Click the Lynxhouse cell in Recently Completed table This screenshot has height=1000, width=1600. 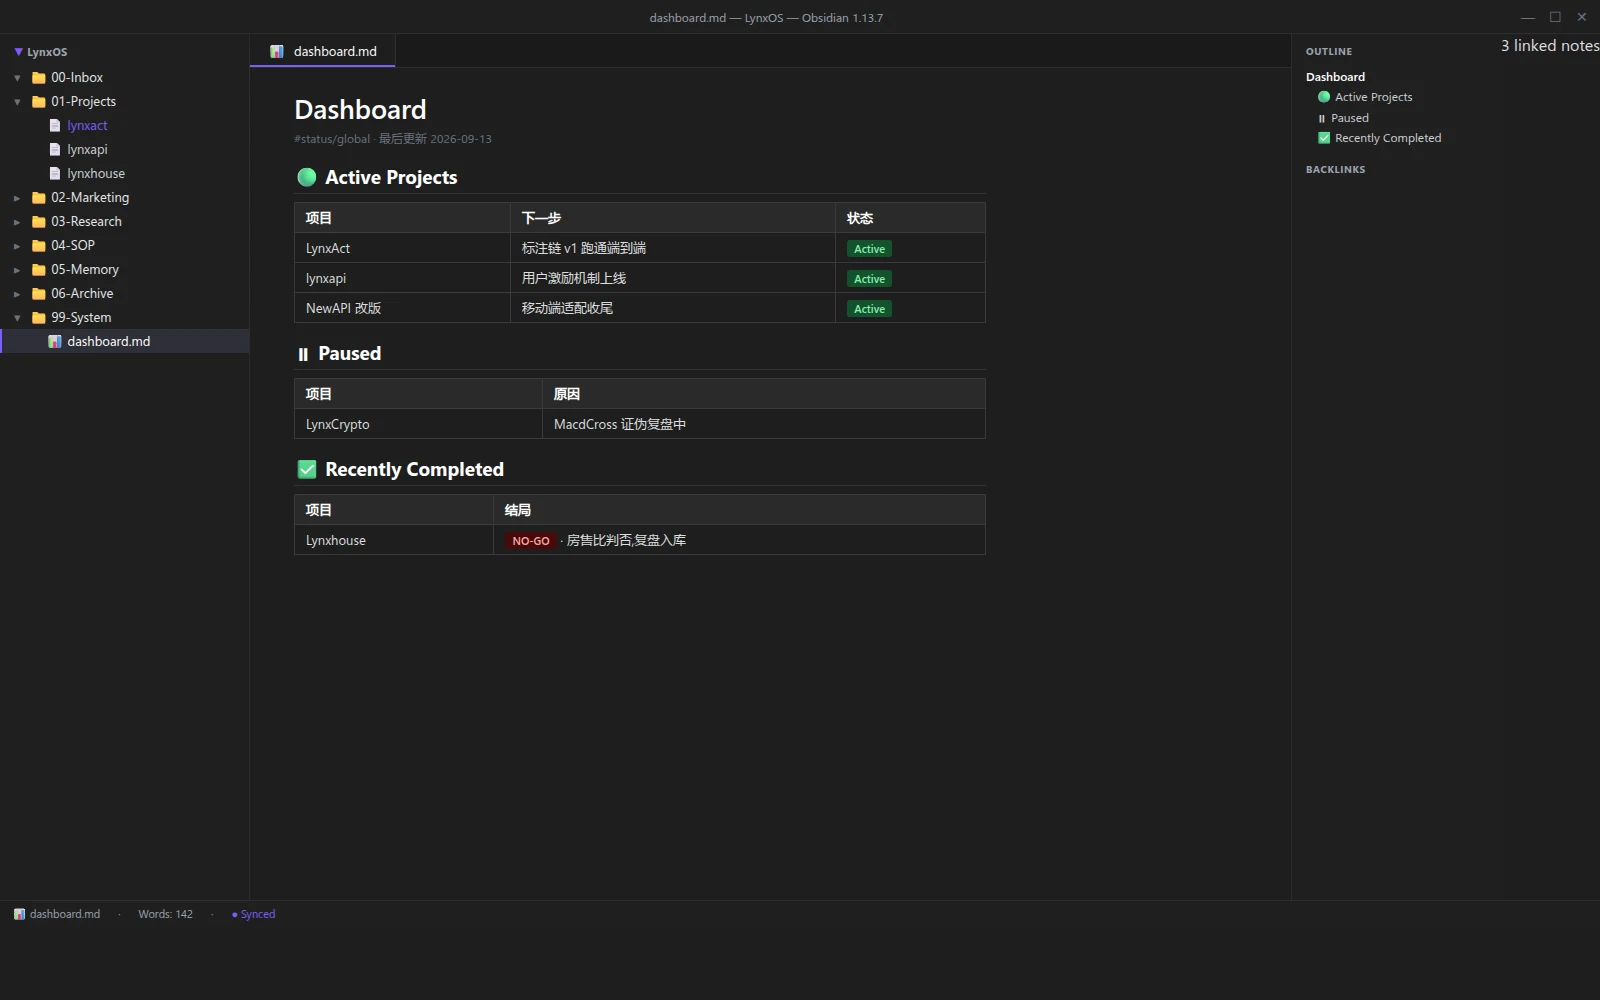point(394,540)
